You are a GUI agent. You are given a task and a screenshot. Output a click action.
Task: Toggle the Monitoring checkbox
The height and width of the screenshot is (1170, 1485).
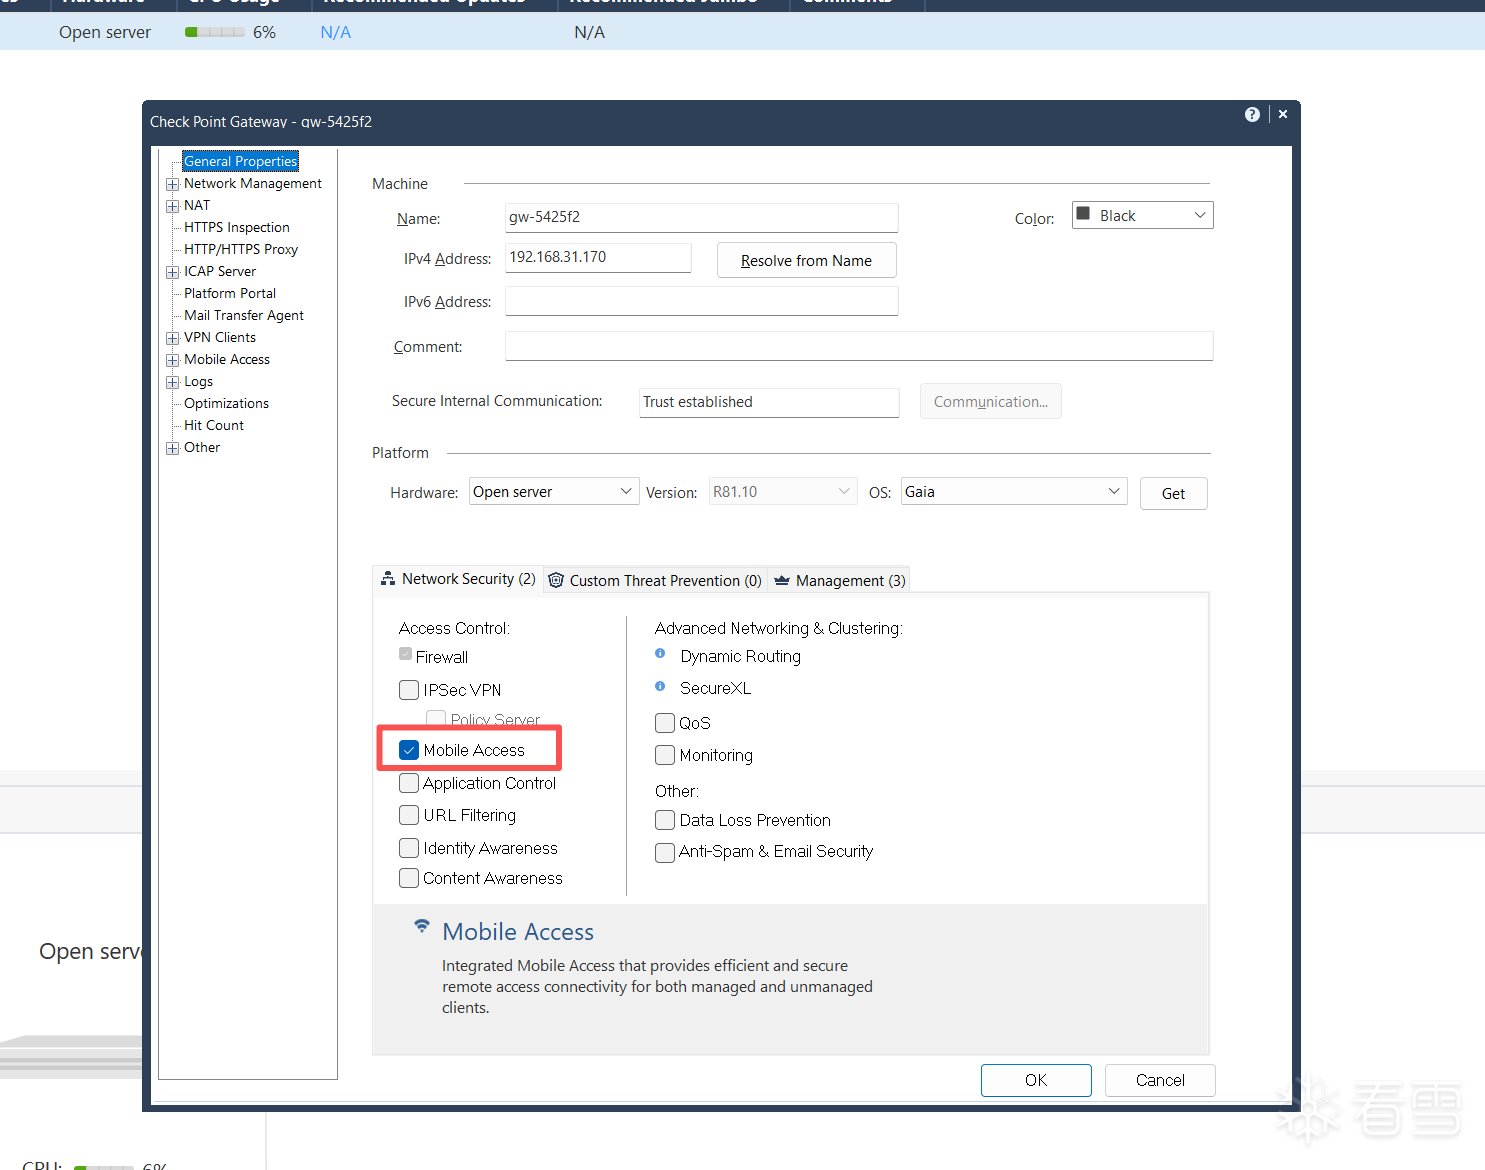tap(665, 755)
